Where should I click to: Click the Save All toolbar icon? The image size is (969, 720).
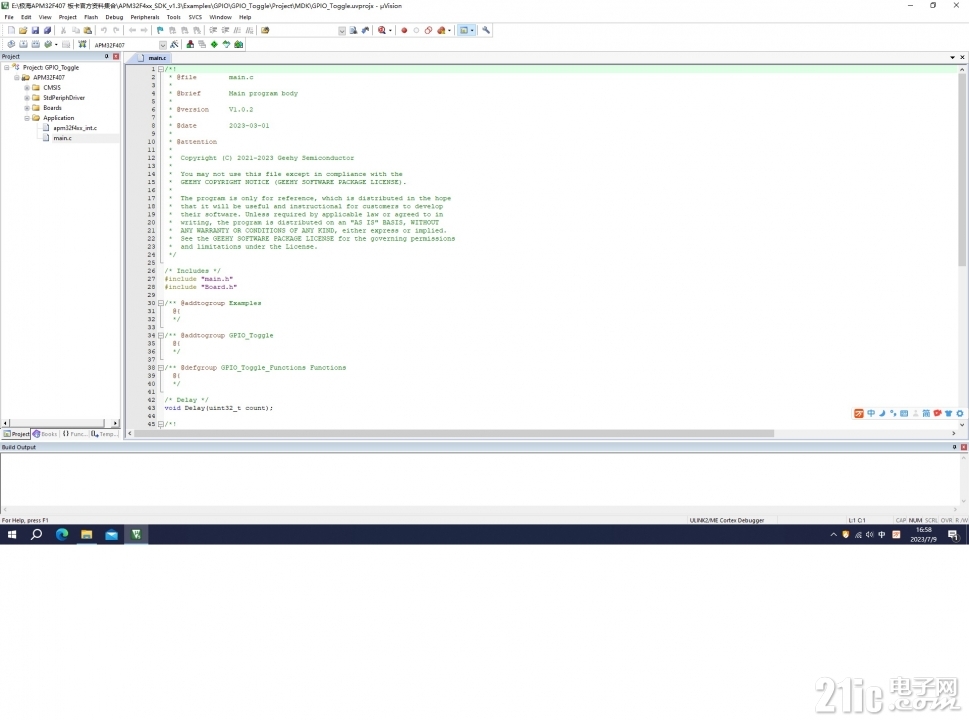(x=47, y=30)
